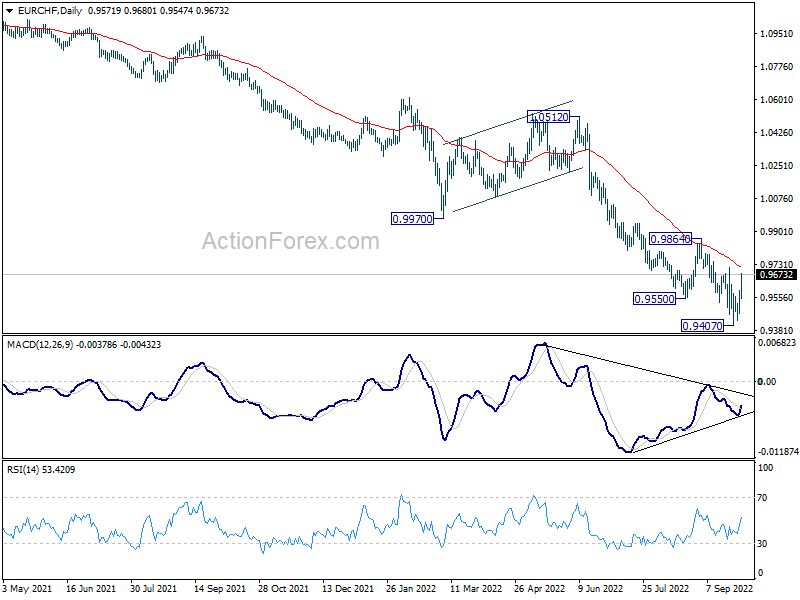Click the triangle next to EURCHF,Daily
Screen dimensions: 800x600
9,11
